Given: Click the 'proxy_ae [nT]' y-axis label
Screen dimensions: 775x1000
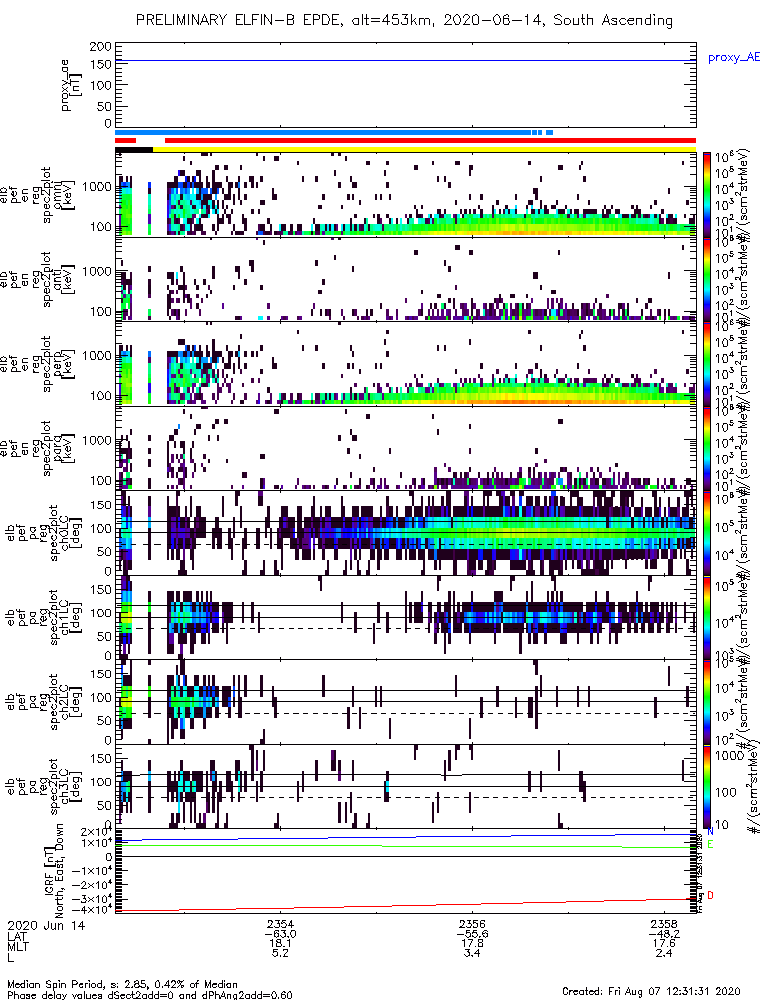Looking at the screenshot, I should pos(72,85).
